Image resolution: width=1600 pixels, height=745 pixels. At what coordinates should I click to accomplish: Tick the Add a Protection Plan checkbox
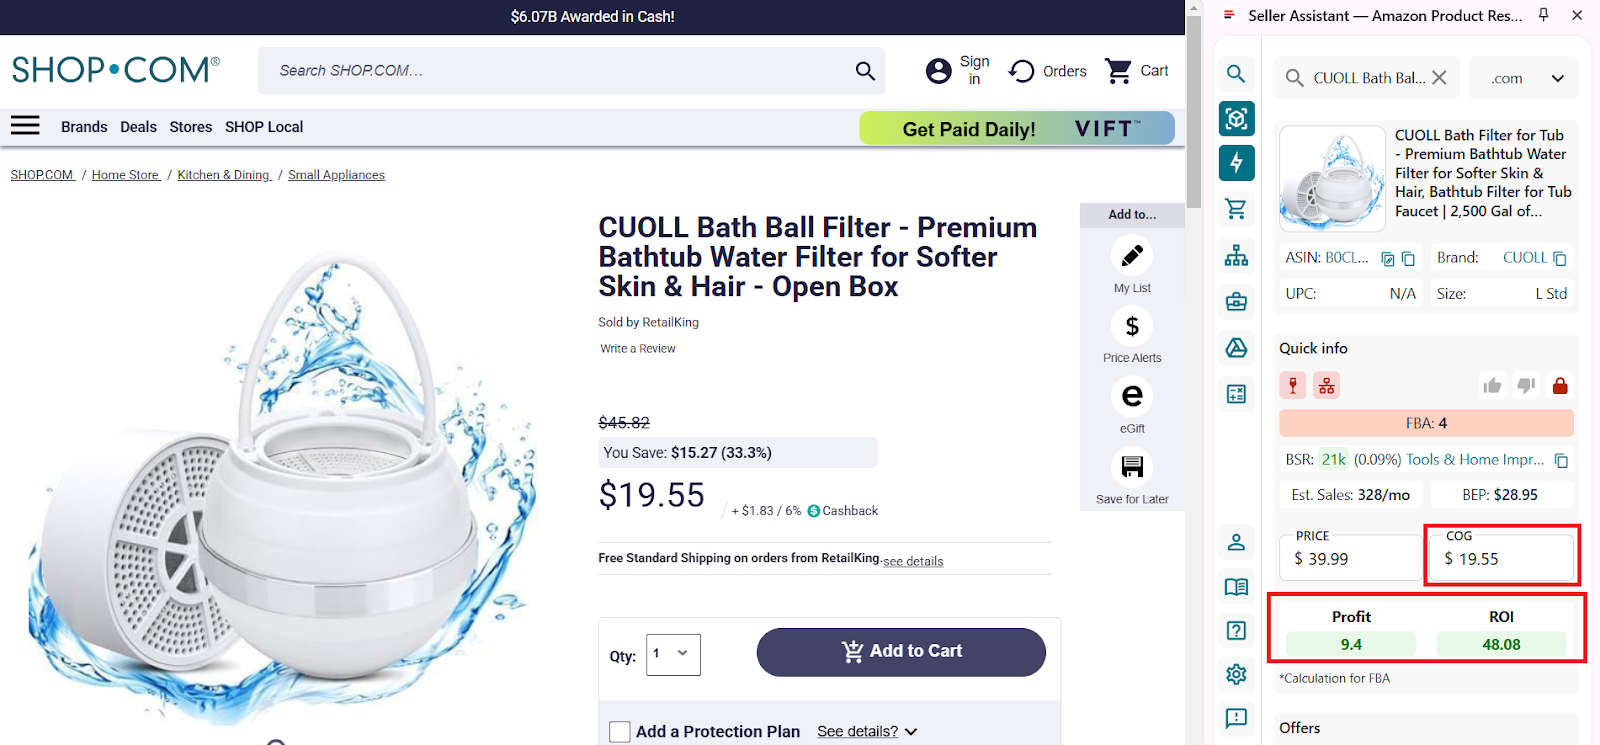620,731
